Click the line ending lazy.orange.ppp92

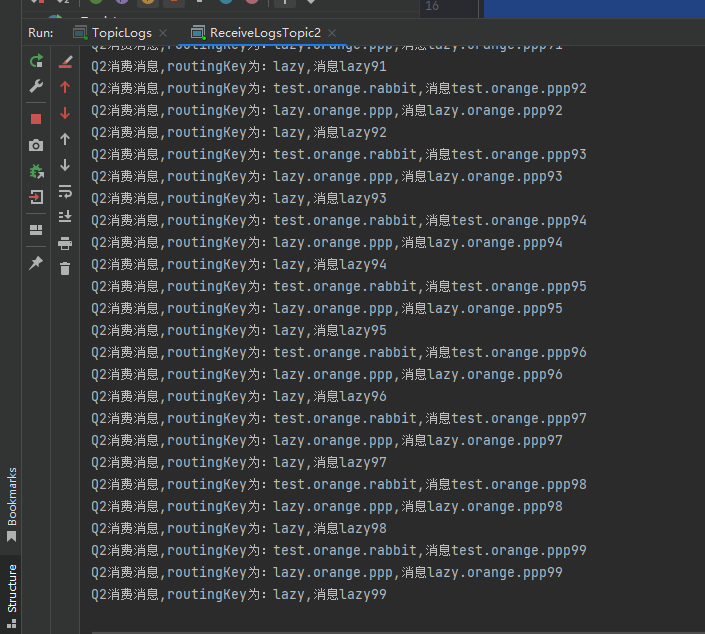327,110
